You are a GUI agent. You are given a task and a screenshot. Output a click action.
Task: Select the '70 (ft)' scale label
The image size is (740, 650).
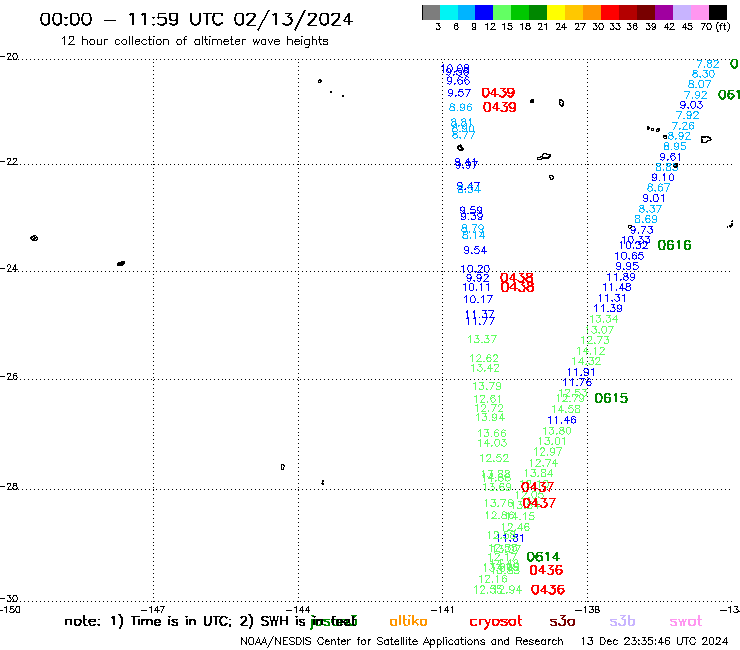pos(715,27)
